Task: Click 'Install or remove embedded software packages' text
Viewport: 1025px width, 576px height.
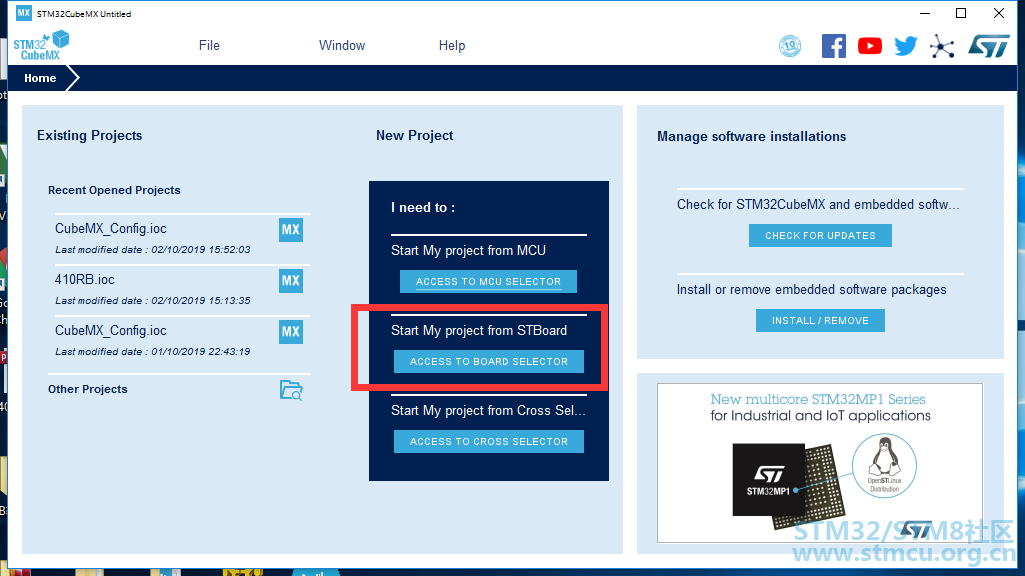Action: (811, 290)
